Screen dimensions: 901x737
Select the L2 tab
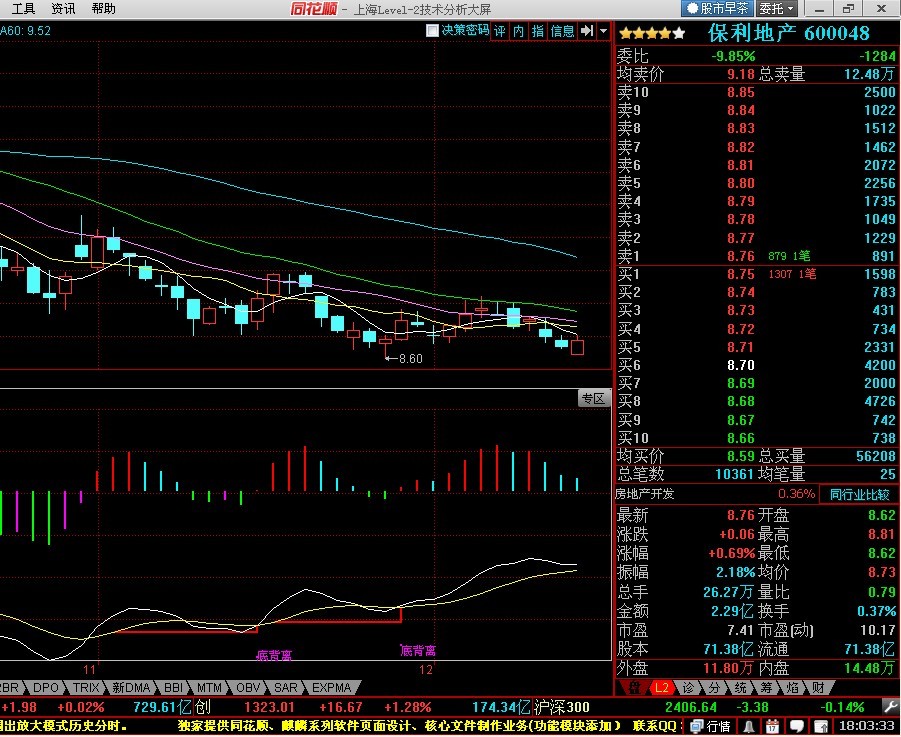click(661, 688)
